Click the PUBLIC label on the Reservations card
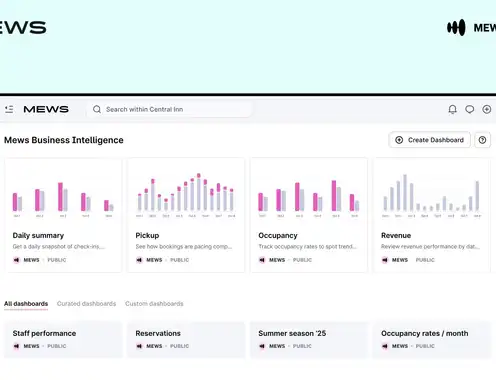The width and height of the screenshot is (496, 380). (x=179, y=346)
